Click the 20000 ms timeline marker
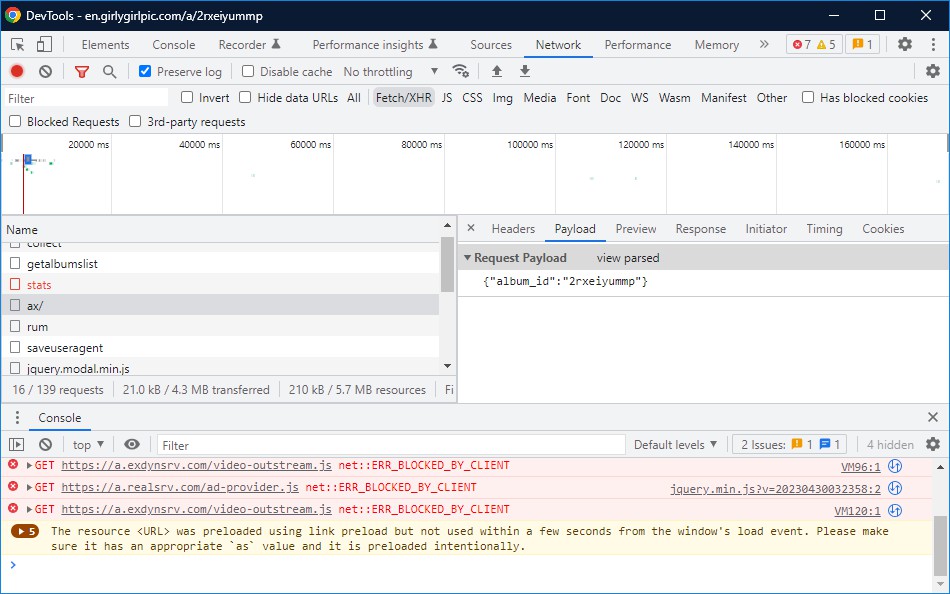950x594 pixels. click(x=88, y=144)
